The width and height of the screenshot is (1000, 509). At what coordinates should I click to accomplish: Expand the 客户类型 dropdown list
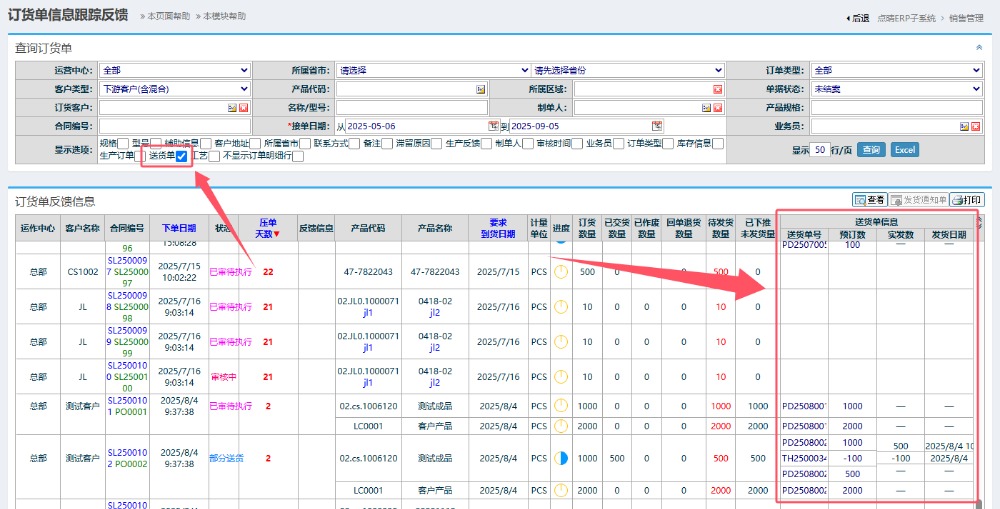[x=174, y=89]
